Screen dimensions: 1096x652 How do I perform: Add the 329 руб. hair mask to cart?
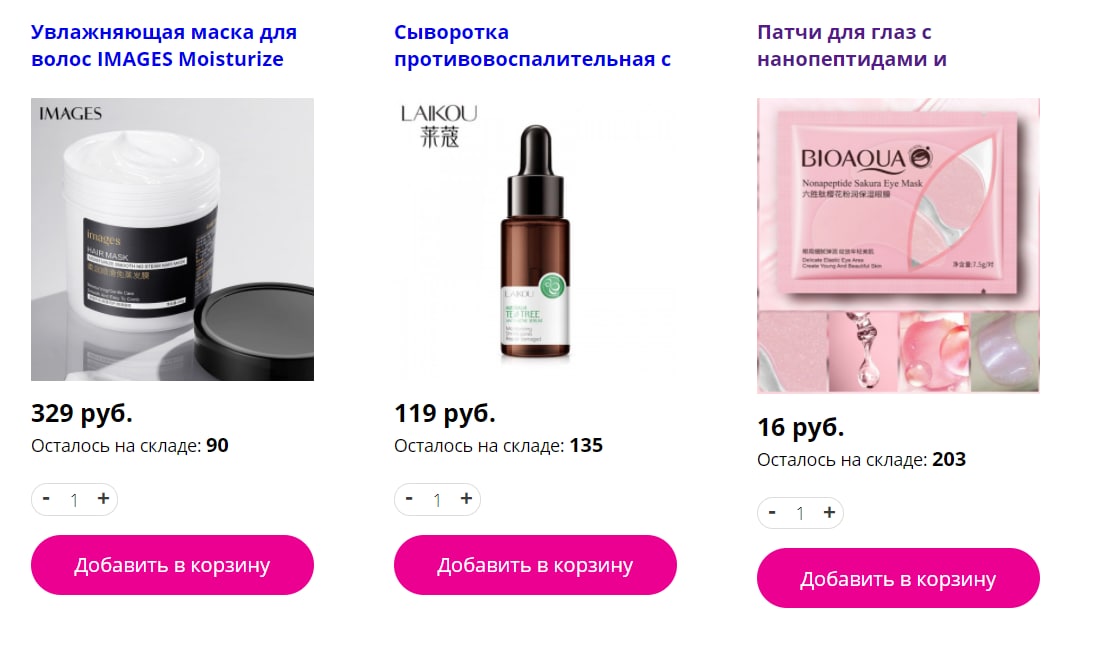(x=172, y=565)
